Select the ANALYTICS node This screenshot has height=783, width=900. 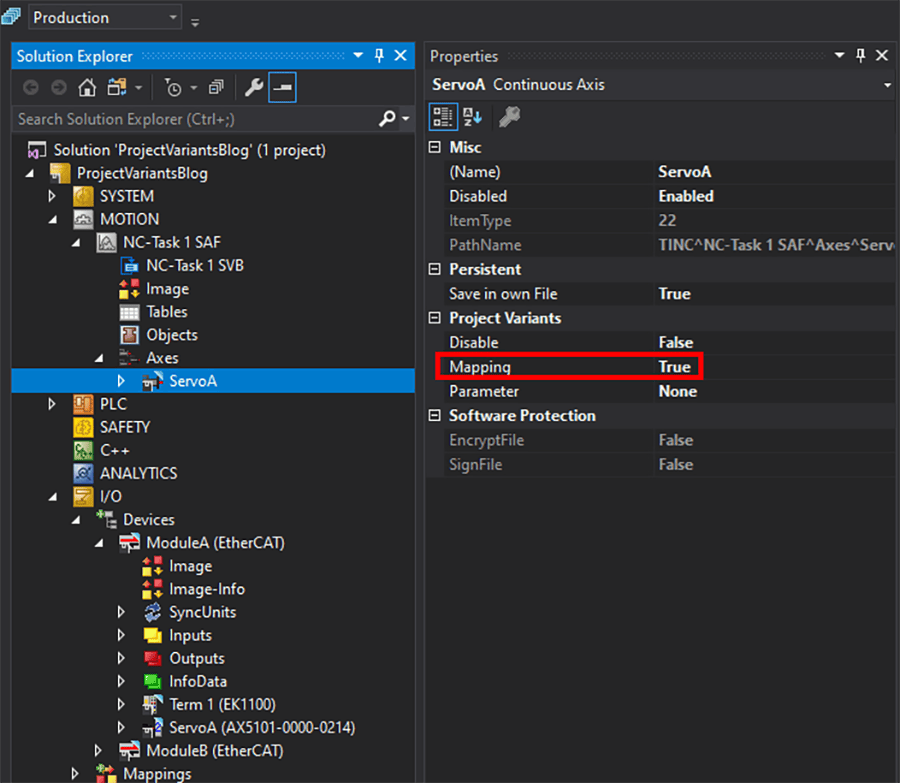138,474
